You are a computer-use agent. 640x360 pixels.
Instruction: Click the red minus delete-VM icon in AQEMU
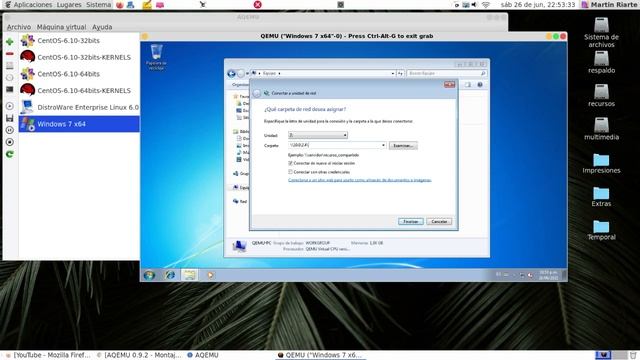10,54
